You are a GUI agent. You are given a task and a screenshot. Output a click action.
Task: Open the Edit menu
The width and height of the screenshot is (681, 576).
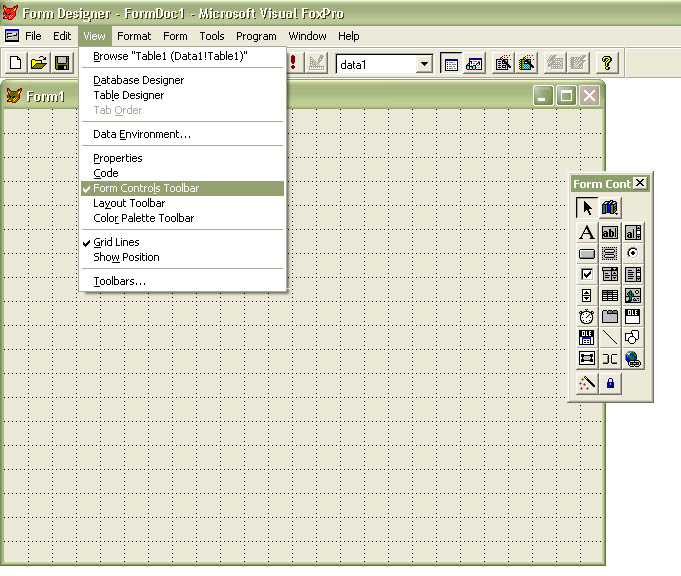pos(62,36)
